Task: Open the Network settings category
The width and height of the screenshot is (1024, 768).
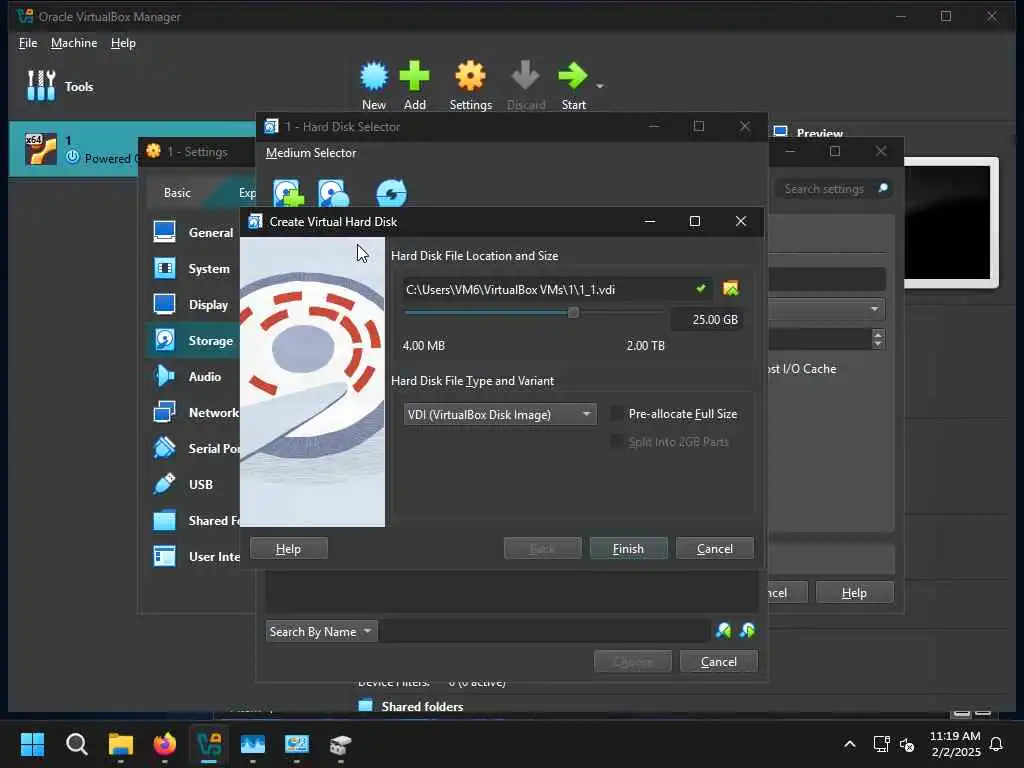Action: [x=193, y=412]
